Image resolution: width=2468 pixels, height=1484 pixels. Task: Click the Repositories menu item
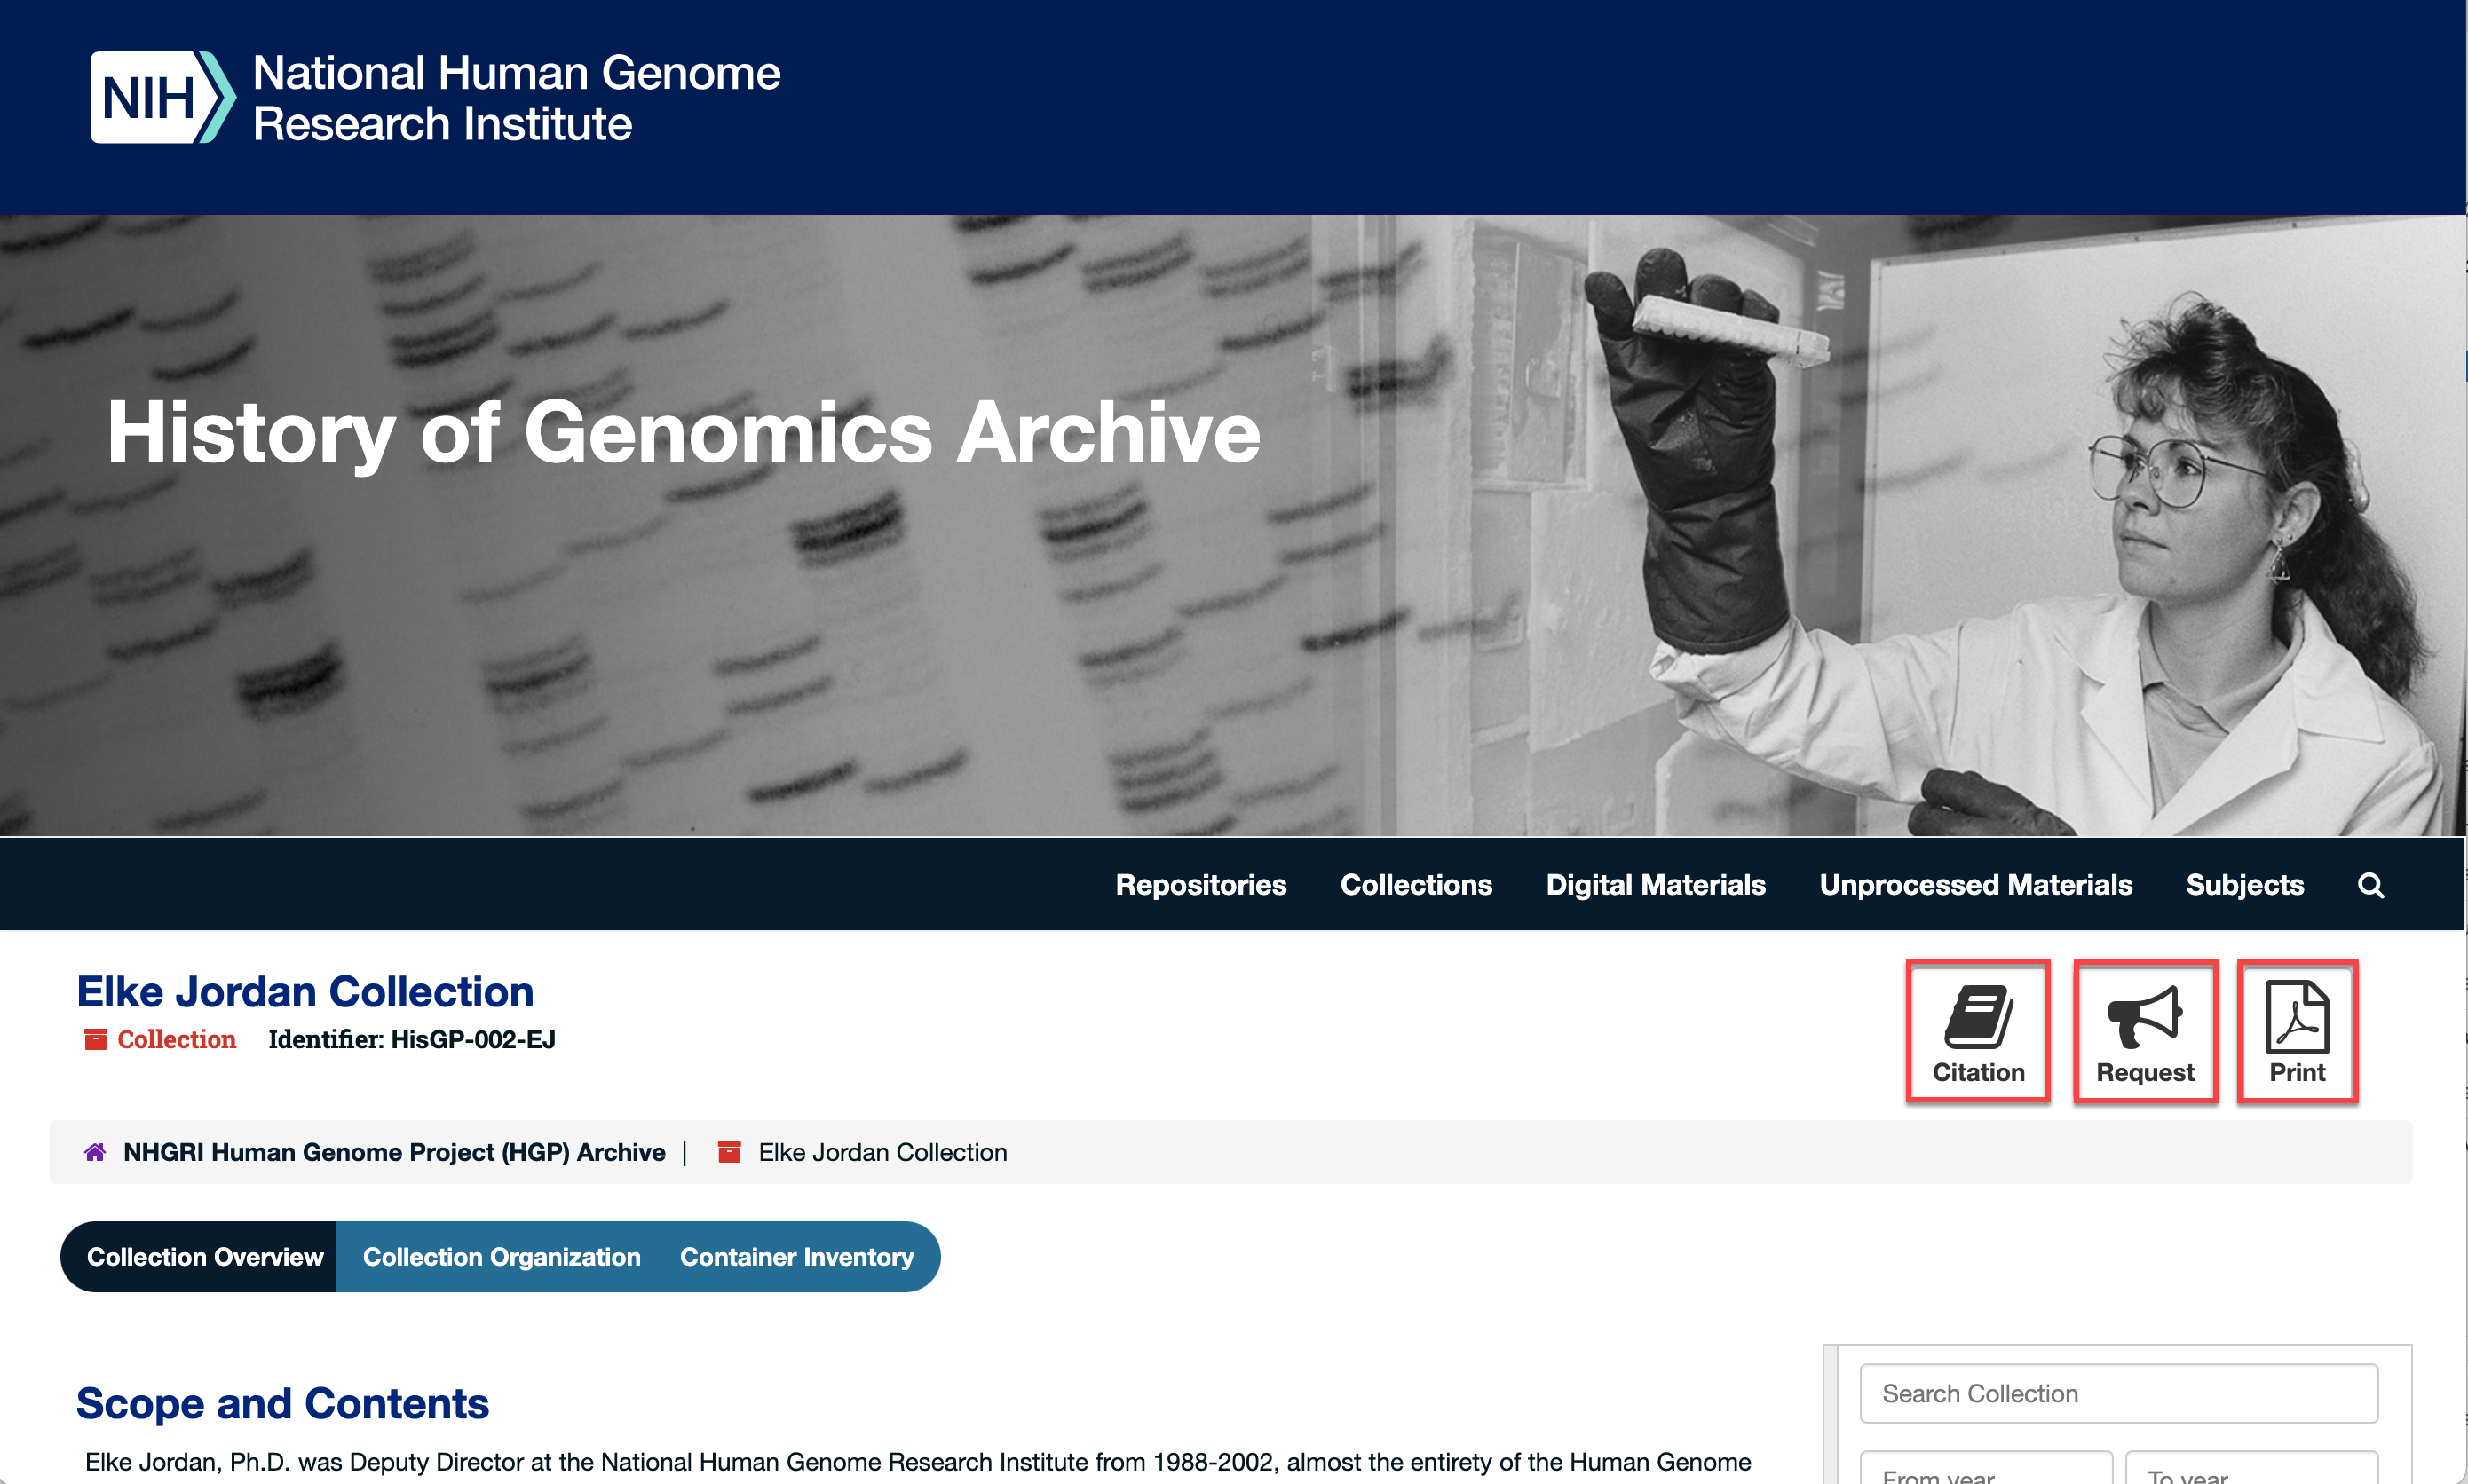pos(1200,885)
